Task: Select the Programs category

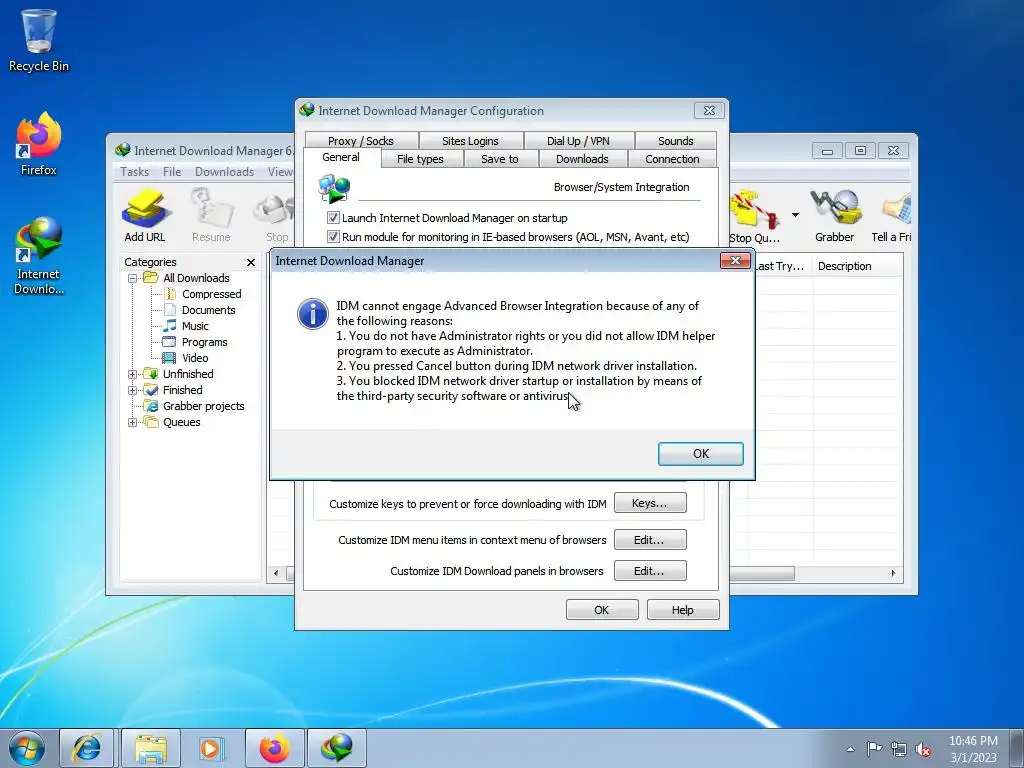Action: tap(204, 342)
